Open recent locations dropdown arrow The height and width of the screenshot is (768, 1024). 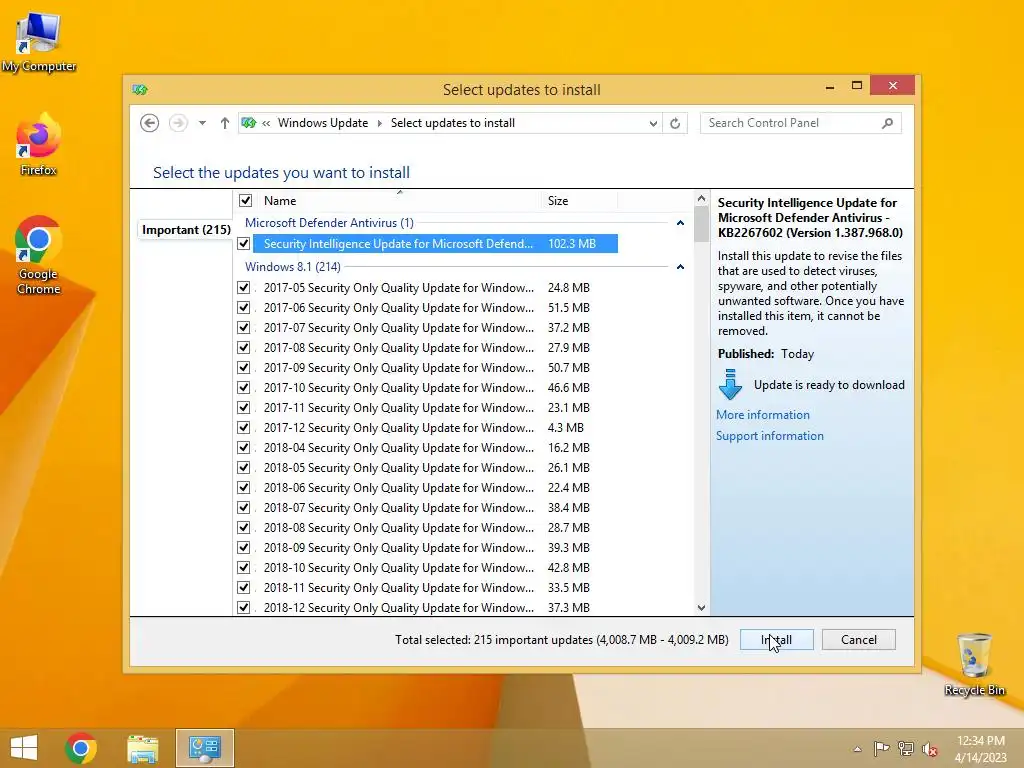pos(202,123)
